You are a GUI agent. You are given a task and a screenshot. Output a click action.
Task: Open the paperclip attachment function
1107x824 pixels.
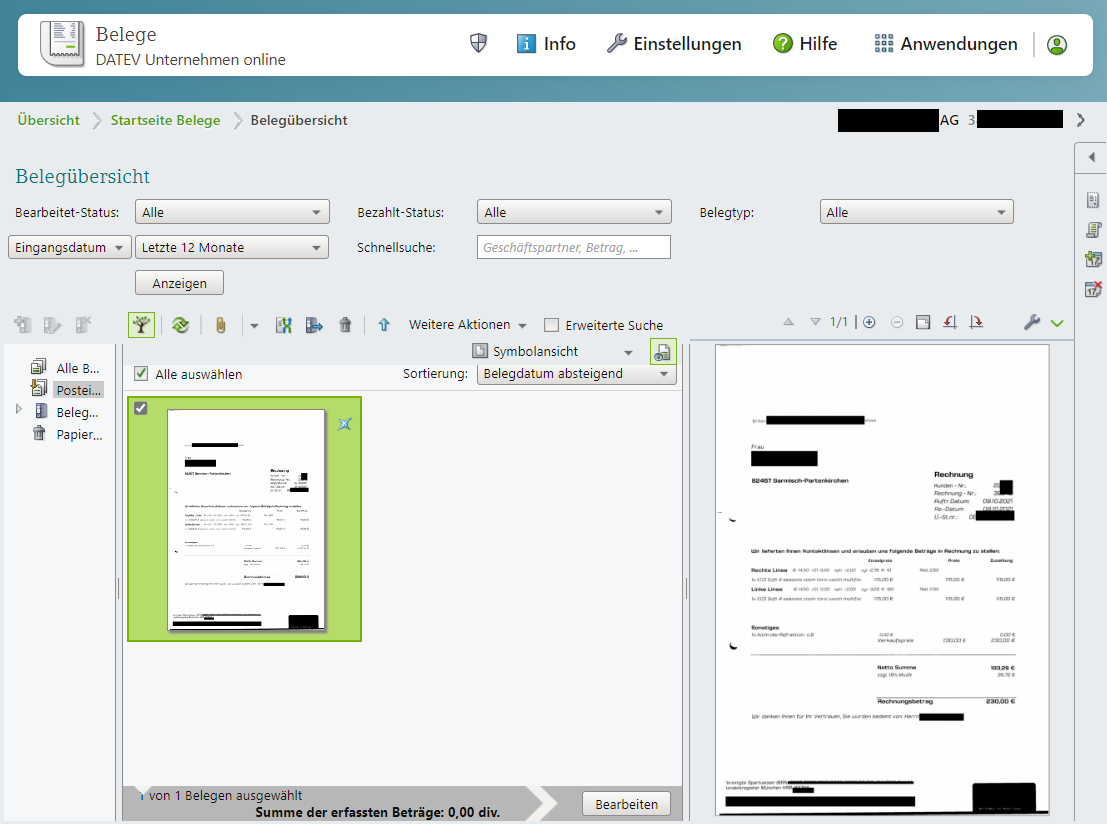(221, 324)
